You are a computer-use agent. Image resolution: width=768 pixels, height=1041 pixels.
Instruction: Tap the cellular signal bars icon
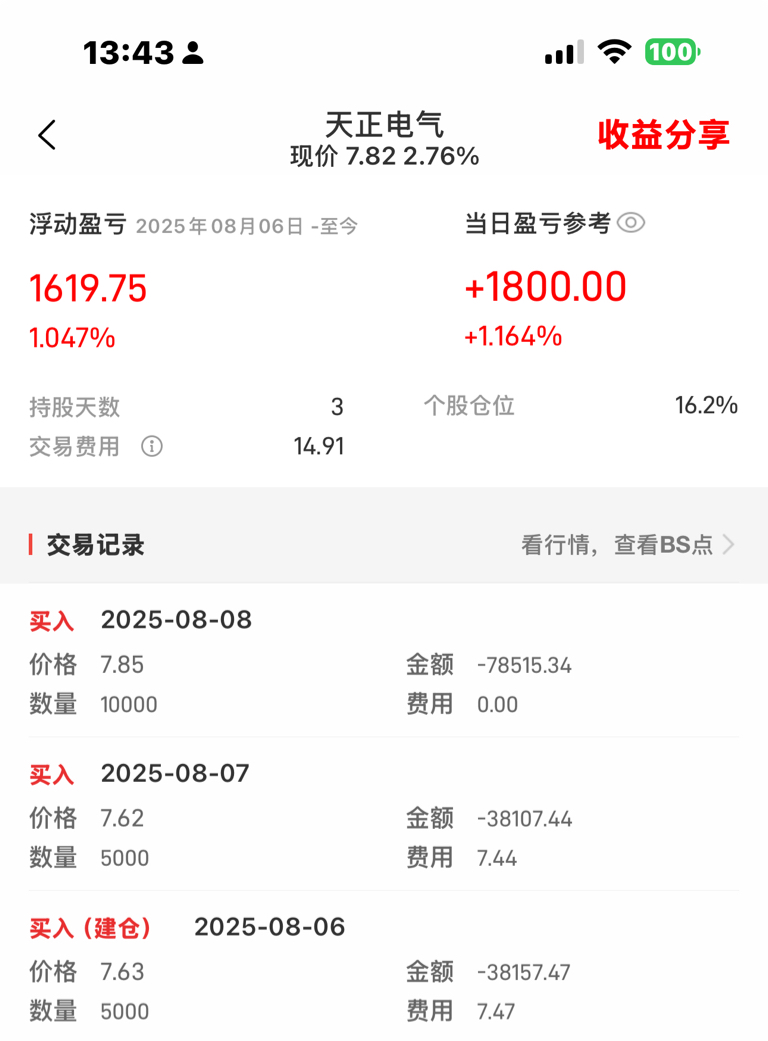tap(564, 52)
